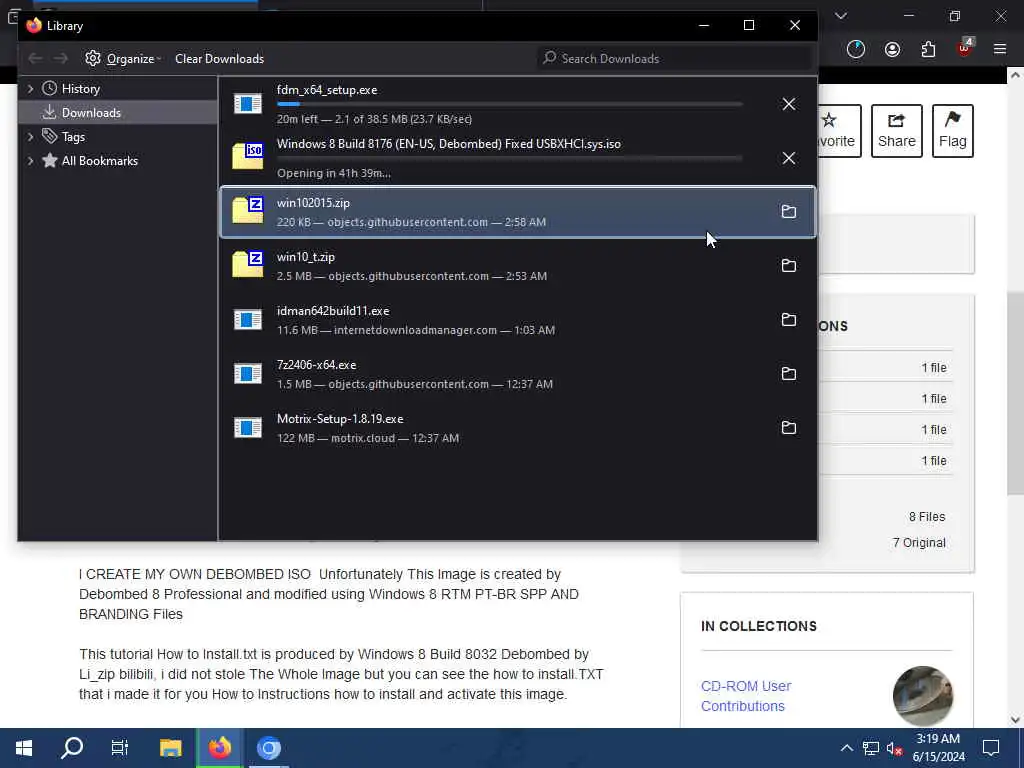The height and width of the screenshot is (768, 1024).
Task: Click the fdm_x64_setup.exe file icon
Action: [248, 104]
